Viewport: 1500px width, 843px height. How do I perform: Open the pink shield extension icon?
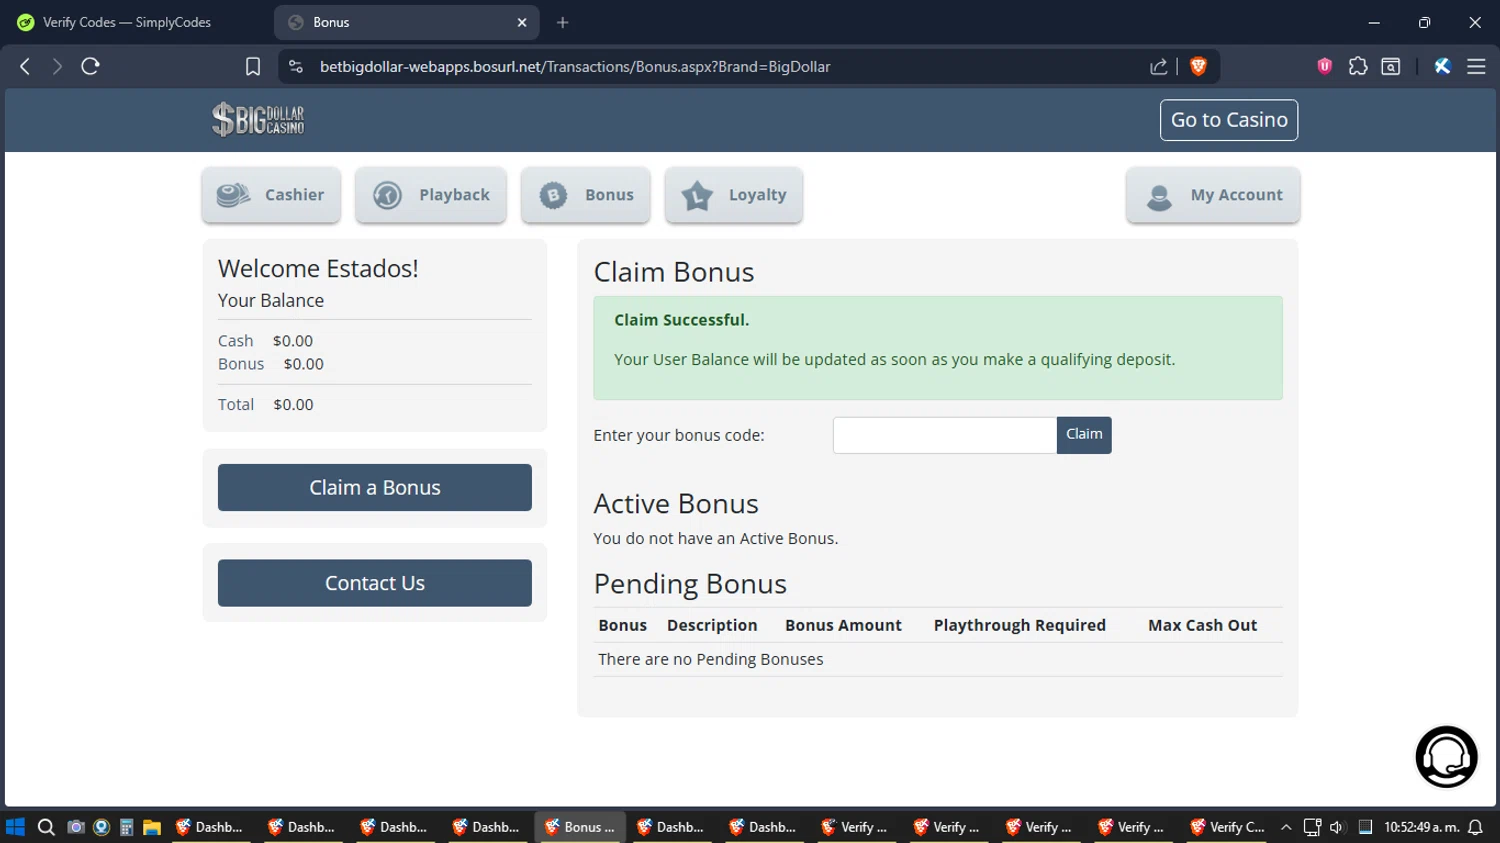coord(1325,66)
